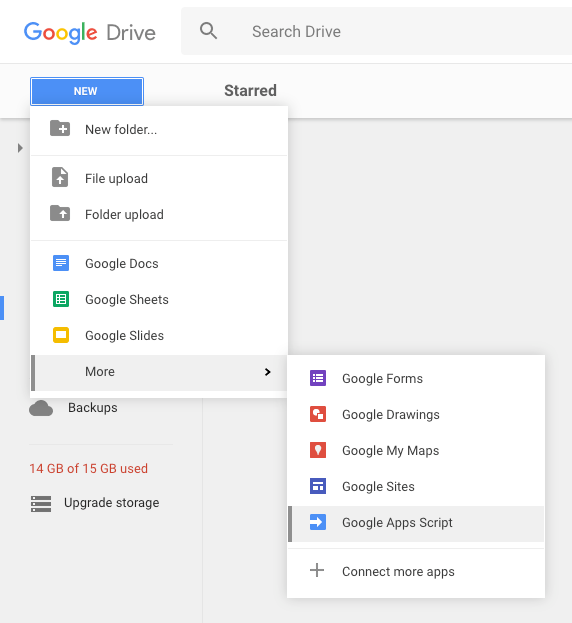Choose Connect more apps
572x623 pixels.
point(416,571)
